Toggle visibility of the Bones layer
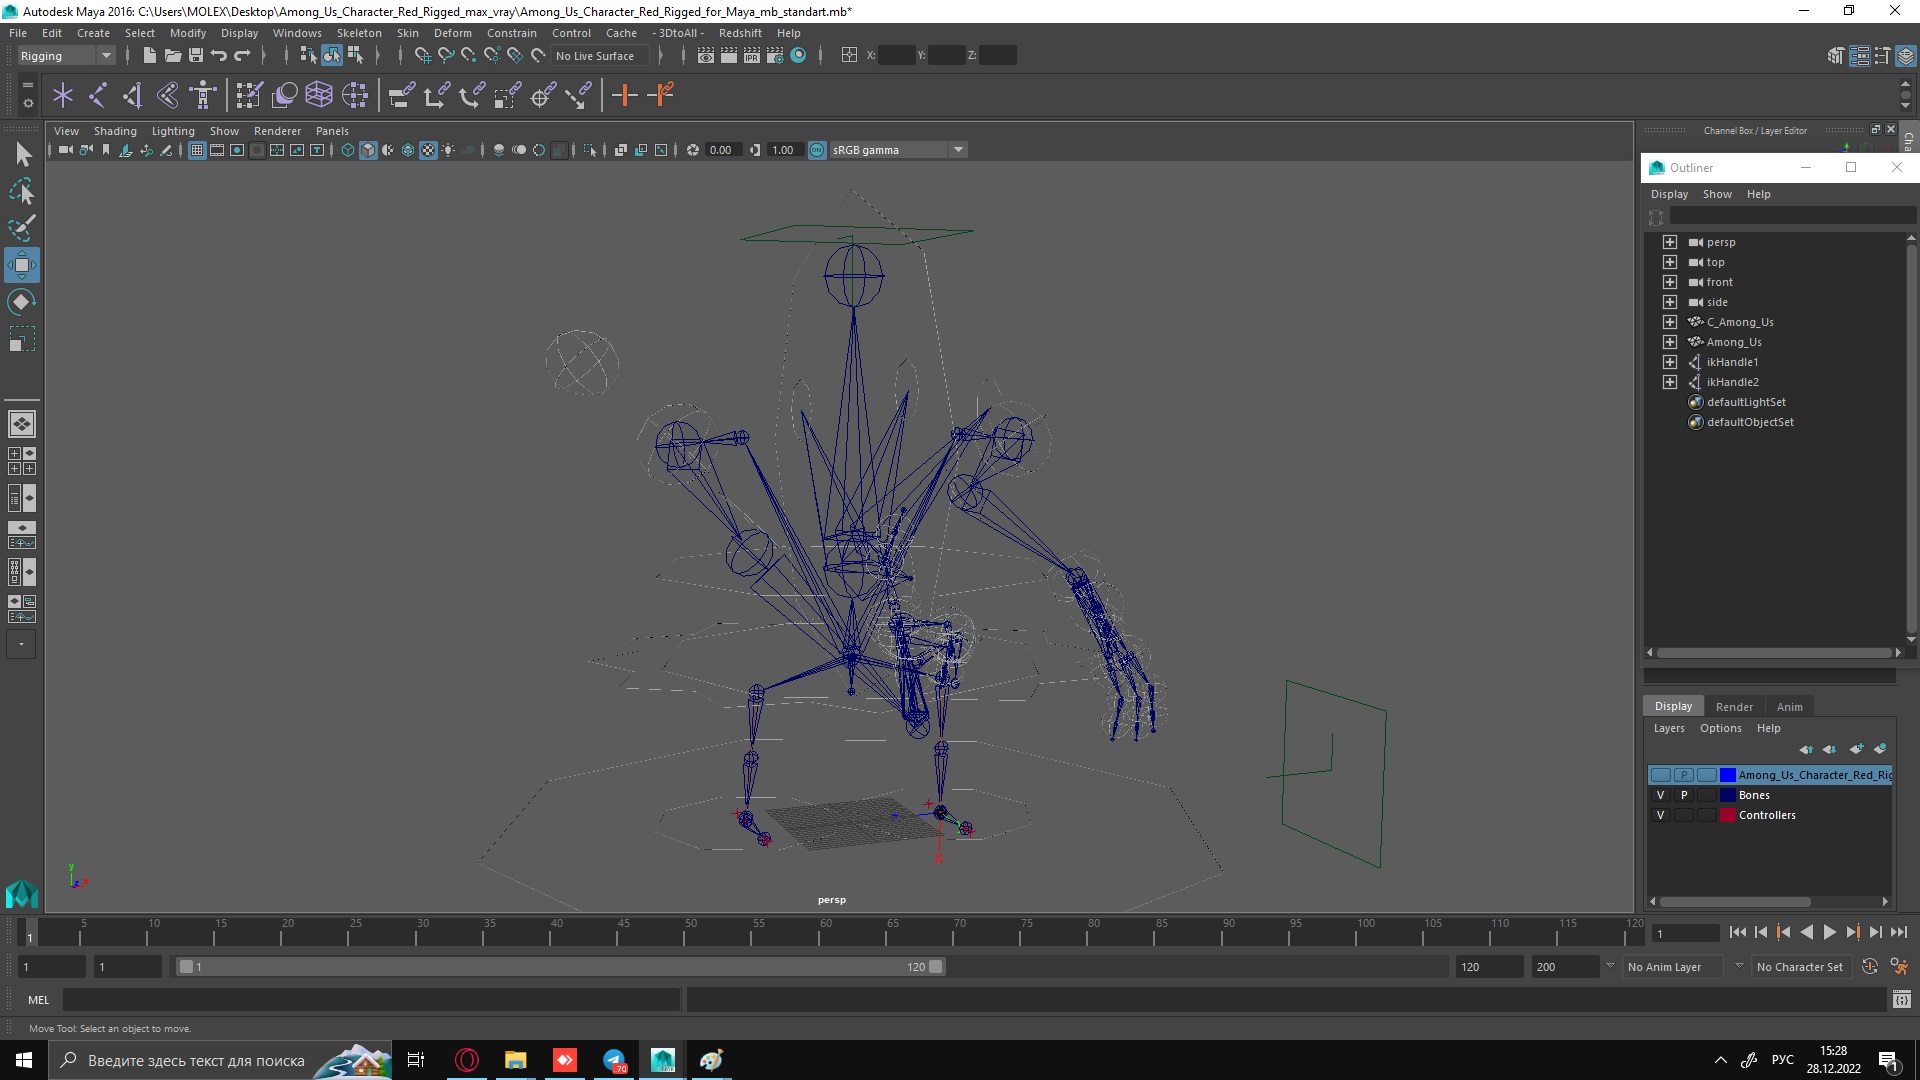This screenshot has height=1080, width=1920. point(1661,796)
